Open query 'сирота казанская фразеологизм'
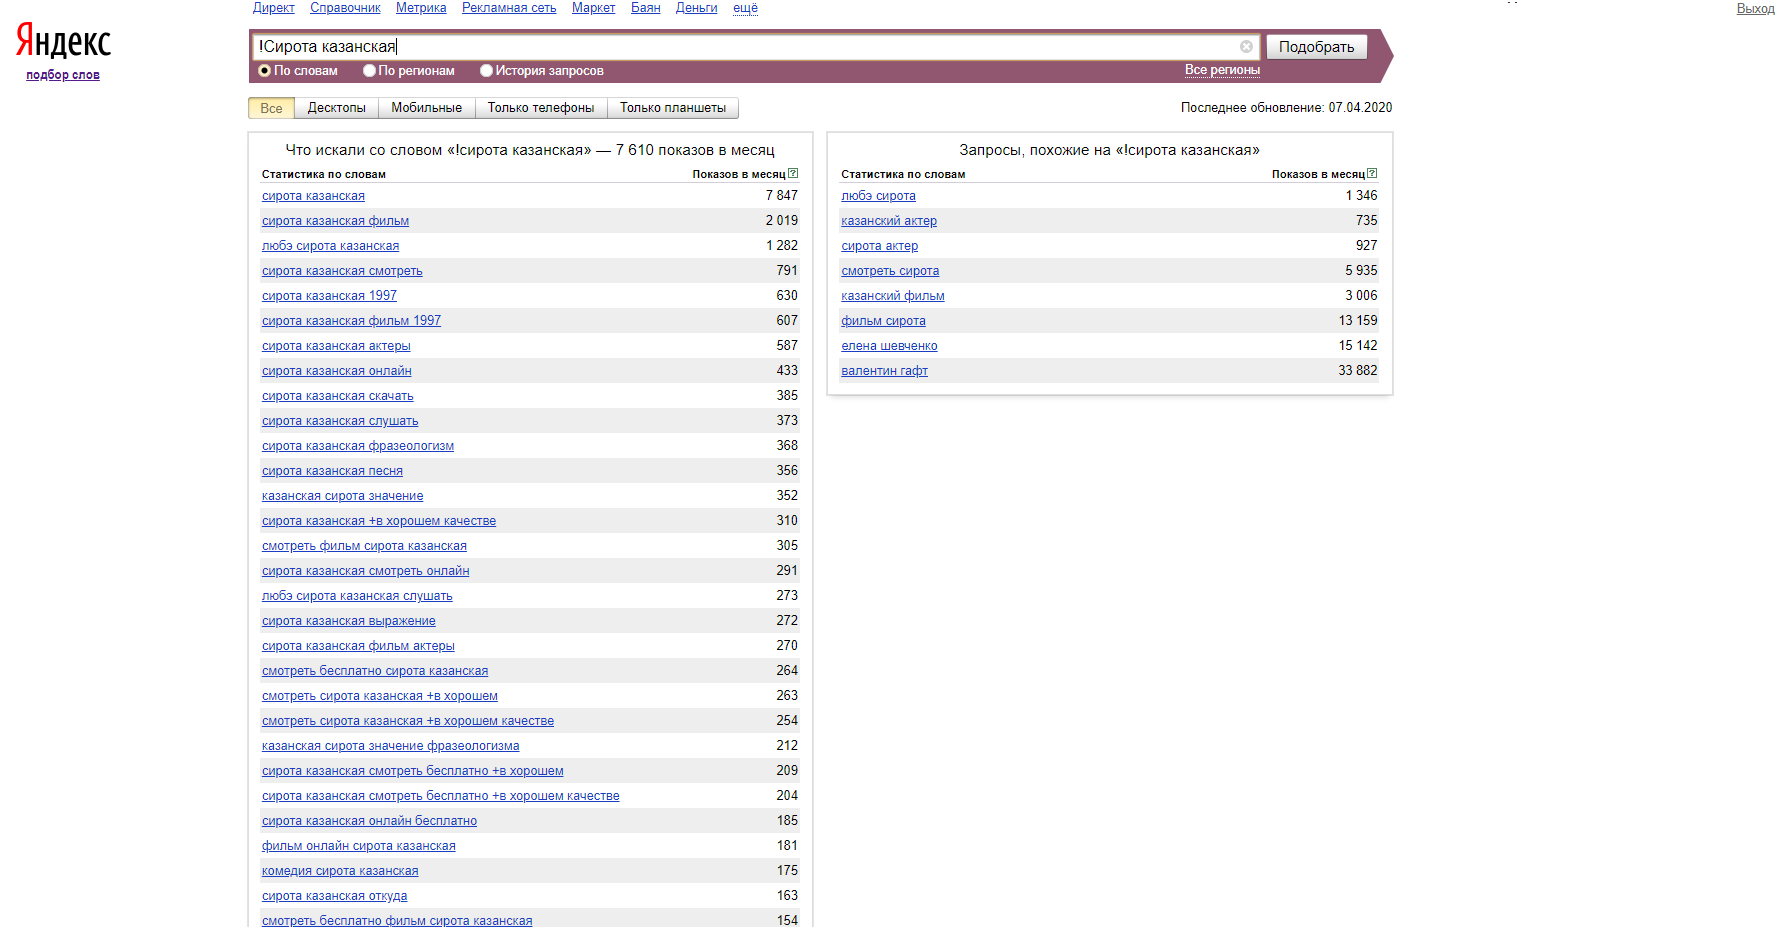The height and width of the screenshot is (927, 1791). (358, 446)
